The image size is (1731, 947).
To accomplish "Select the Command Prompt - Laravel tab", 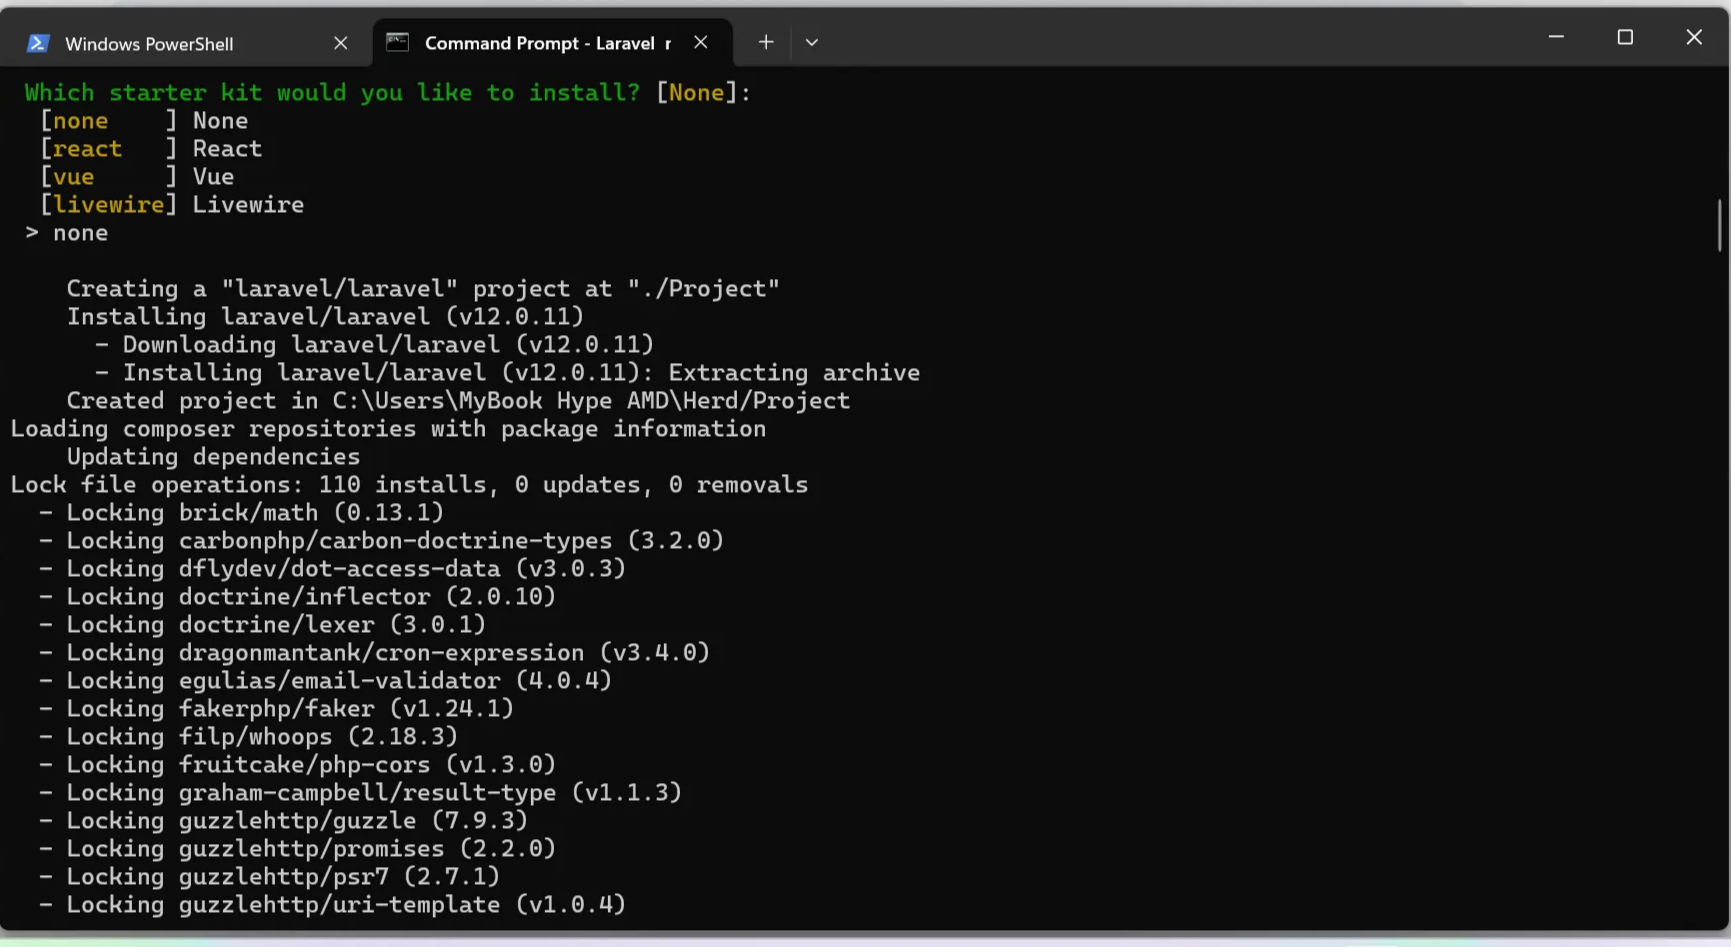I will tap(552, 43).
